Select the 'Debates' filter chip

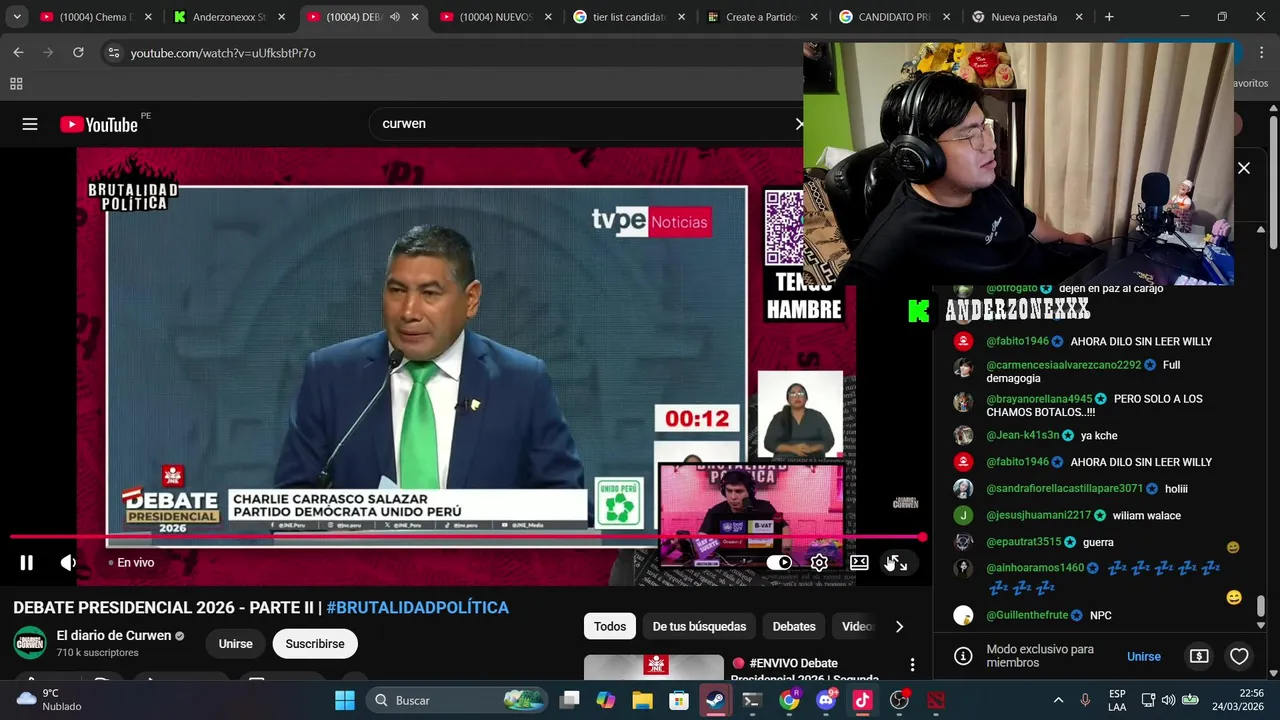click(794, 626)
